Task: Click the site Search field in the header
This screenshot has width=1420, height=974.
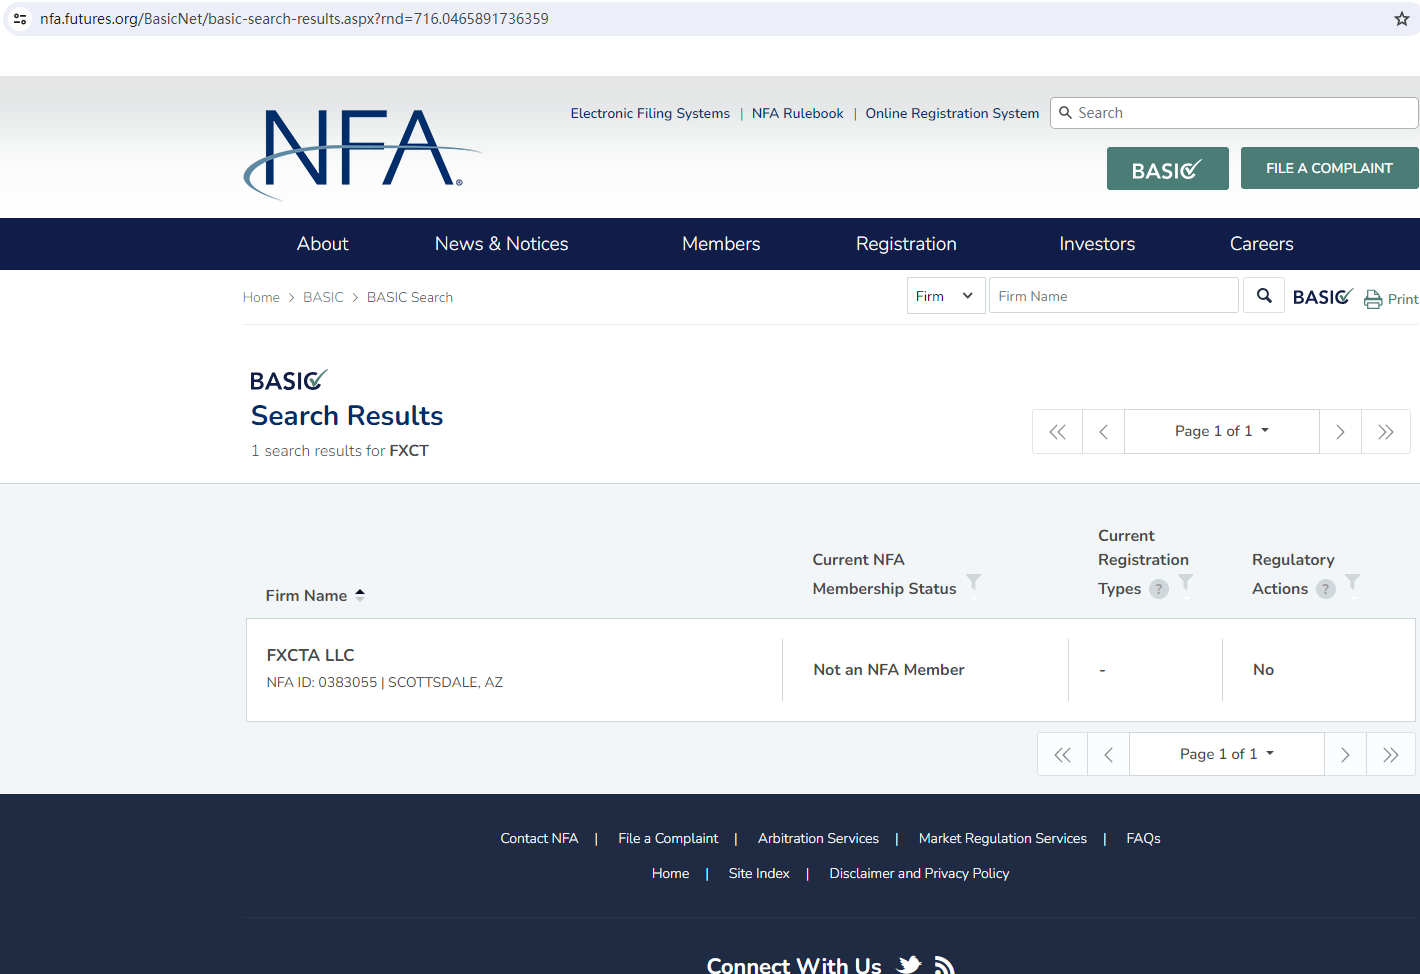Action: 1240,113
